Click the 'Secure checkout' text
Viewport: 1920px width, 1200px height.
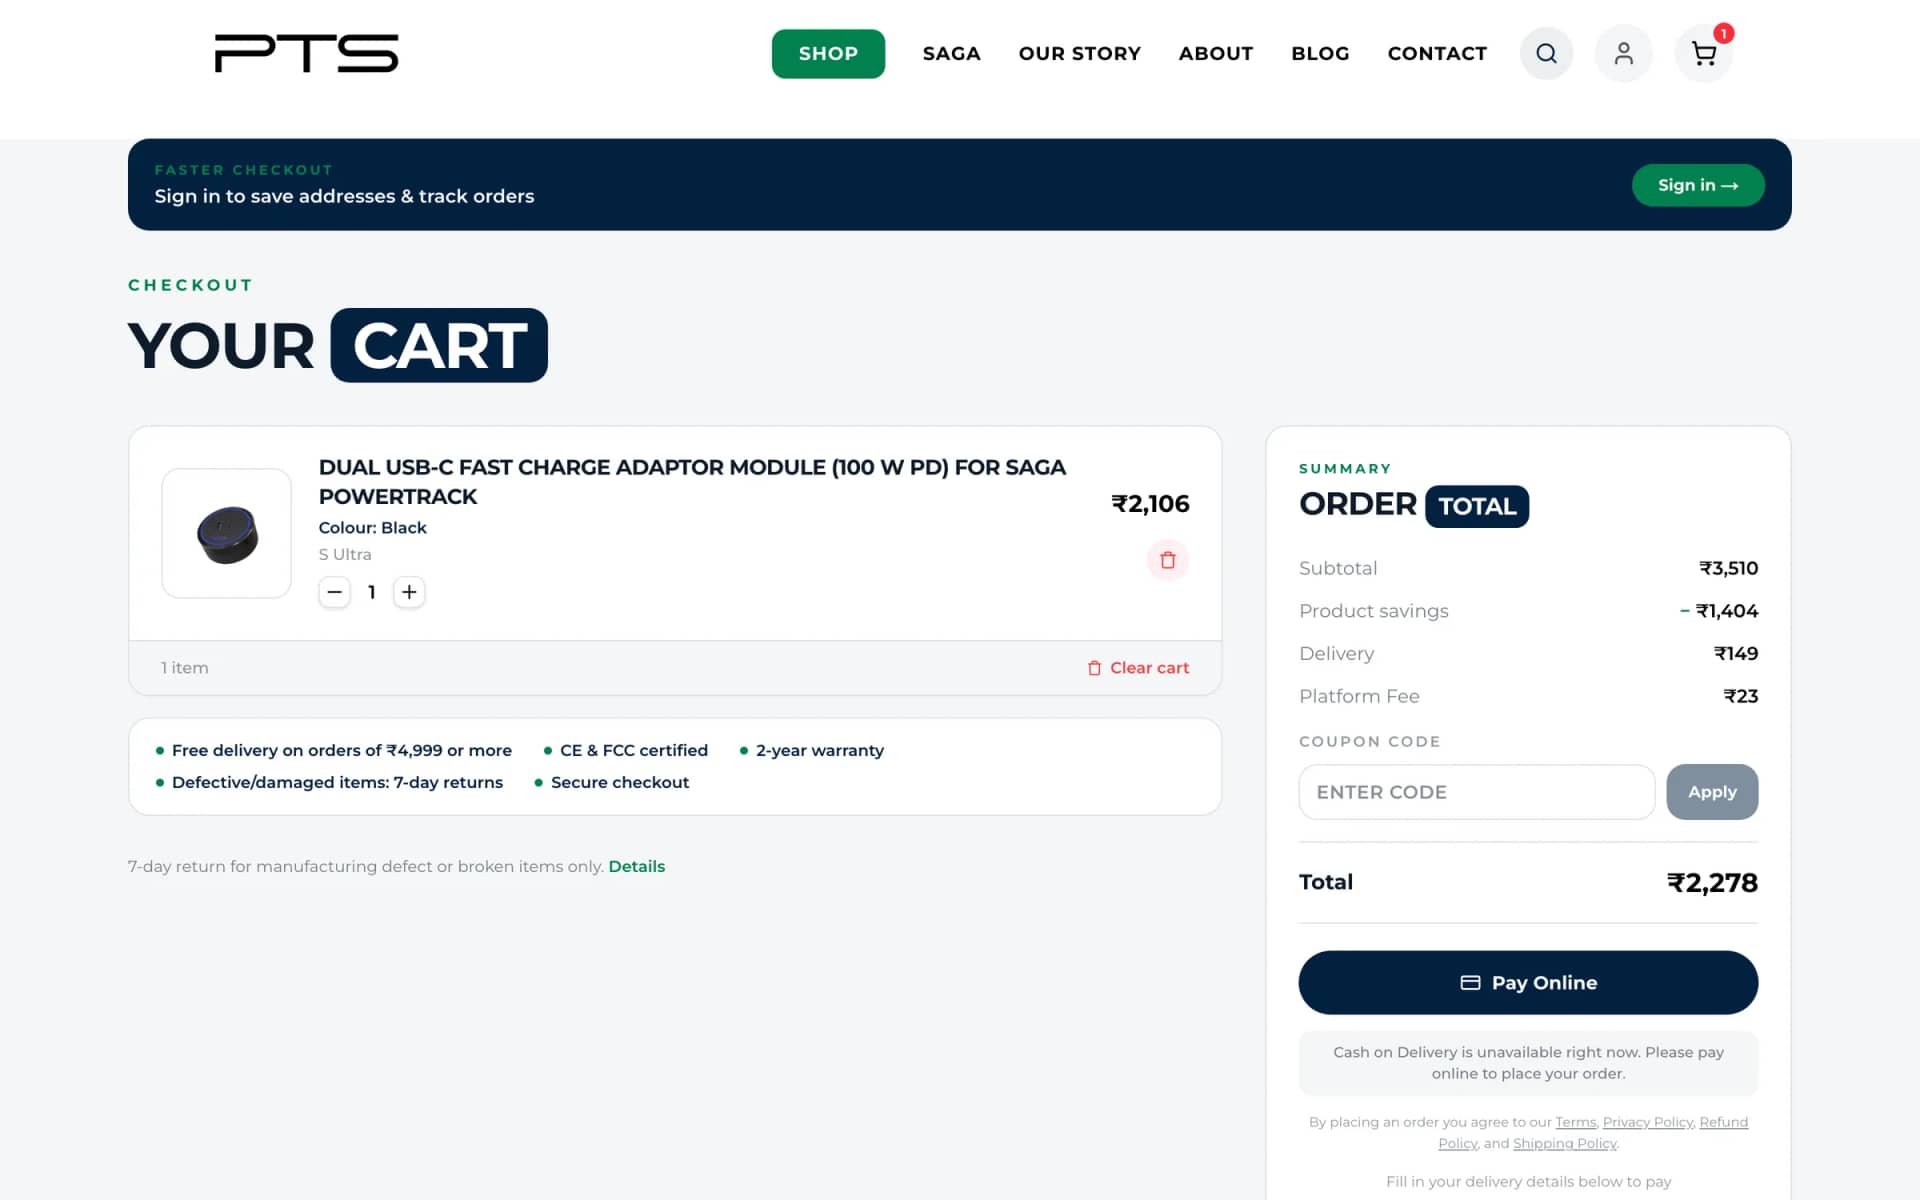click(x=619, y=782)
